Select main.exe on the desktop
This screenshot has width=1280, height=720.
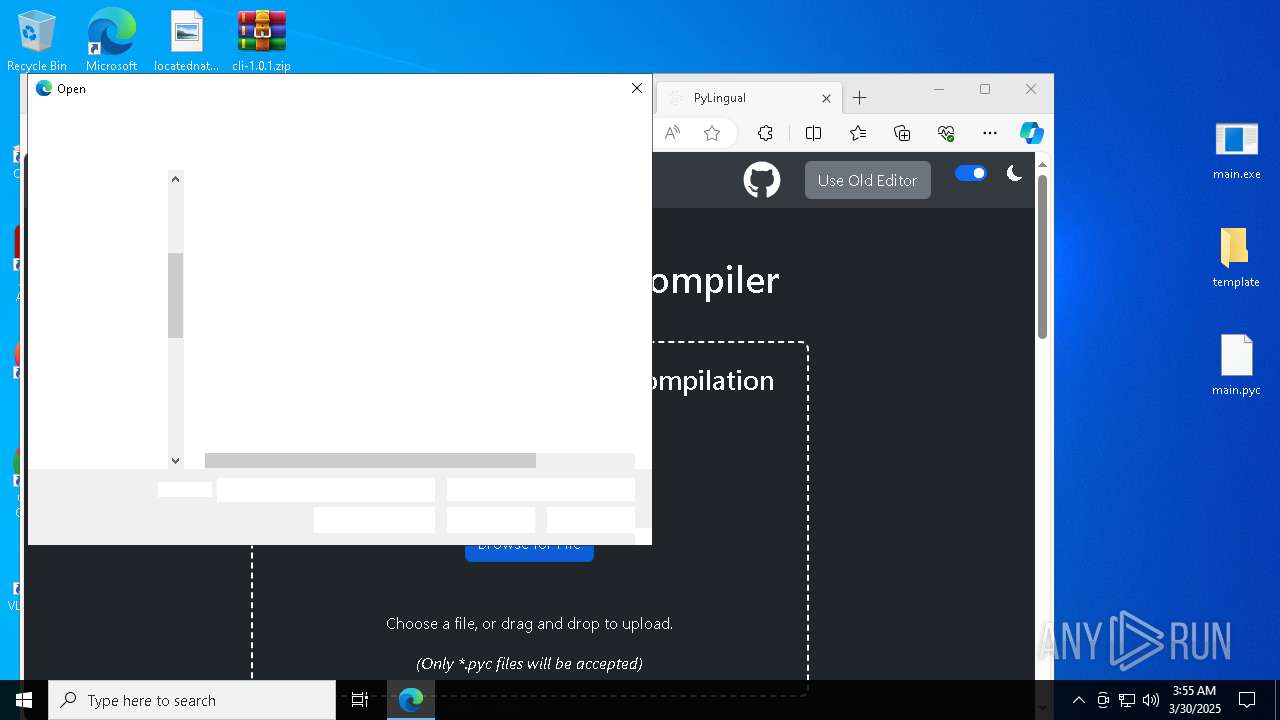(x=1237, y=150)
